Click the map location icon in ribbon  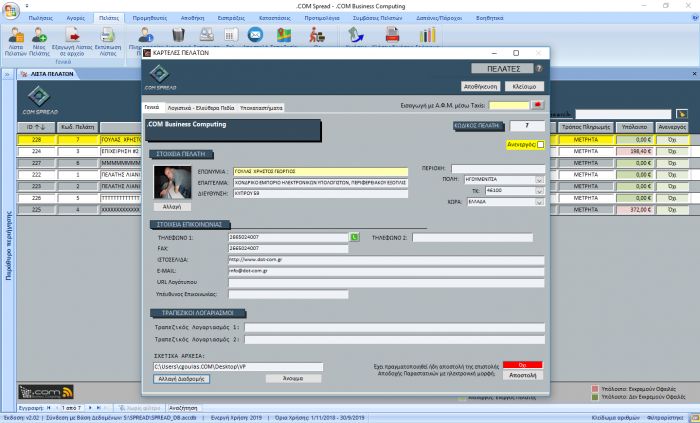pyautogui.click(x=284, y=35)
